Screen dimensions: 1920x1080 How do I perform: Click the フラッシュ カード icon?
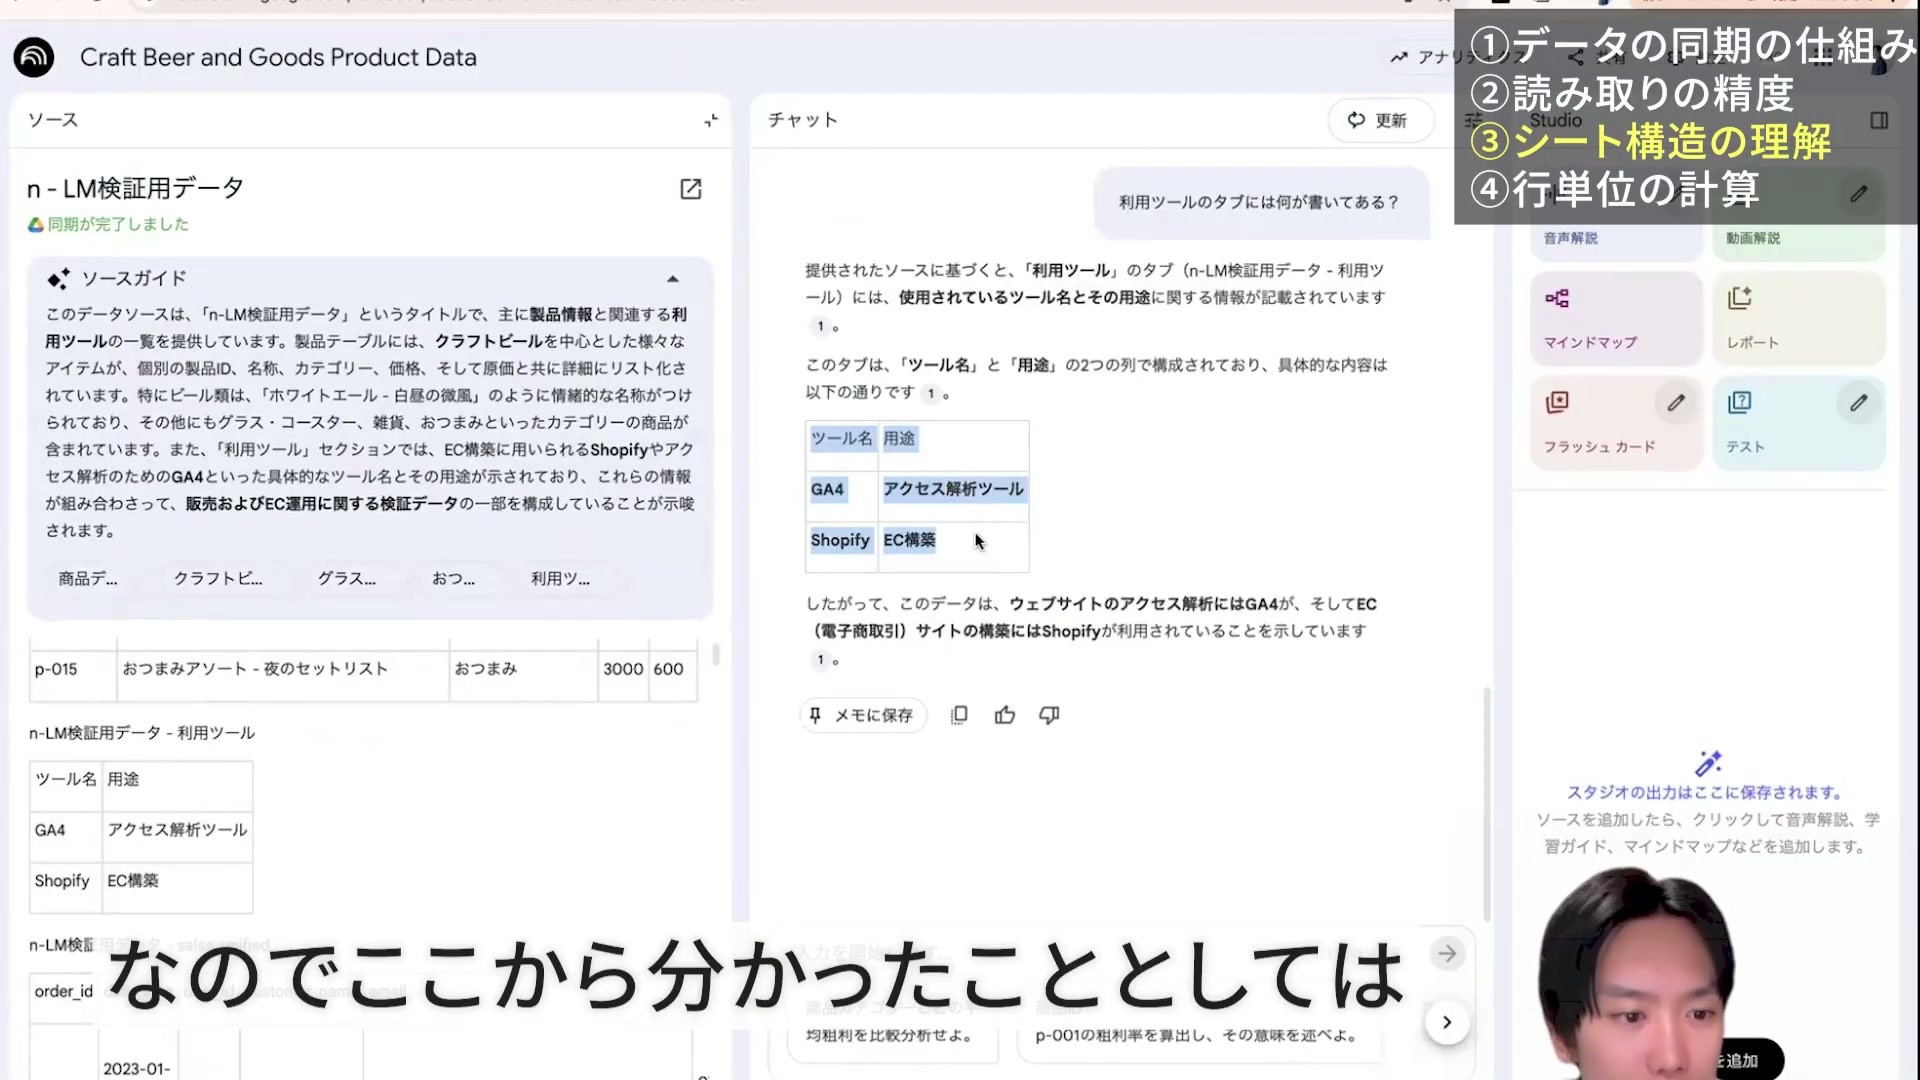pos(1557,403)
